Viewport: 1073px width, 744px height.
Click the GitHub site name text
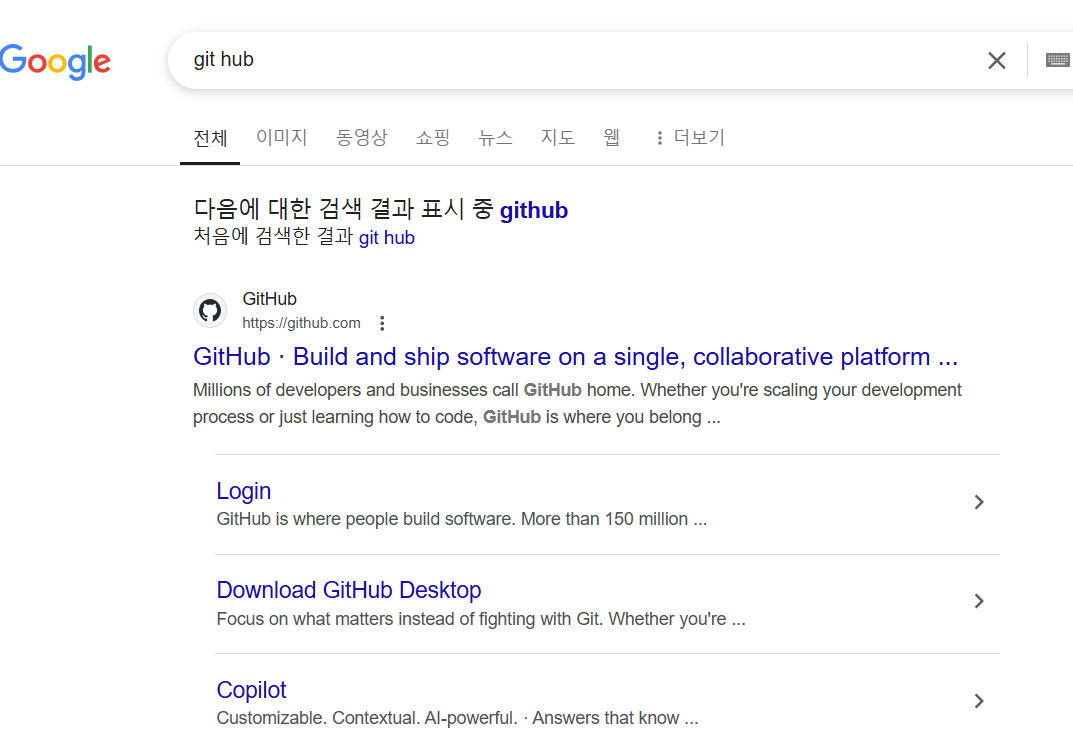click(270, 299)
